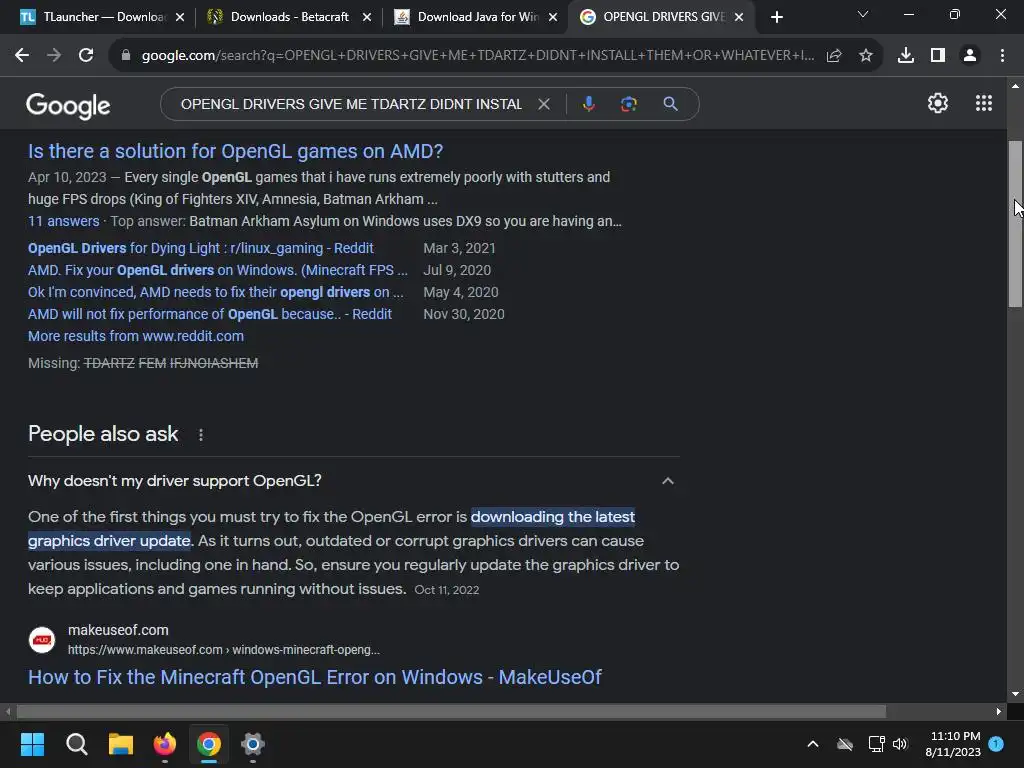Click the Google logo

[68, 105]
